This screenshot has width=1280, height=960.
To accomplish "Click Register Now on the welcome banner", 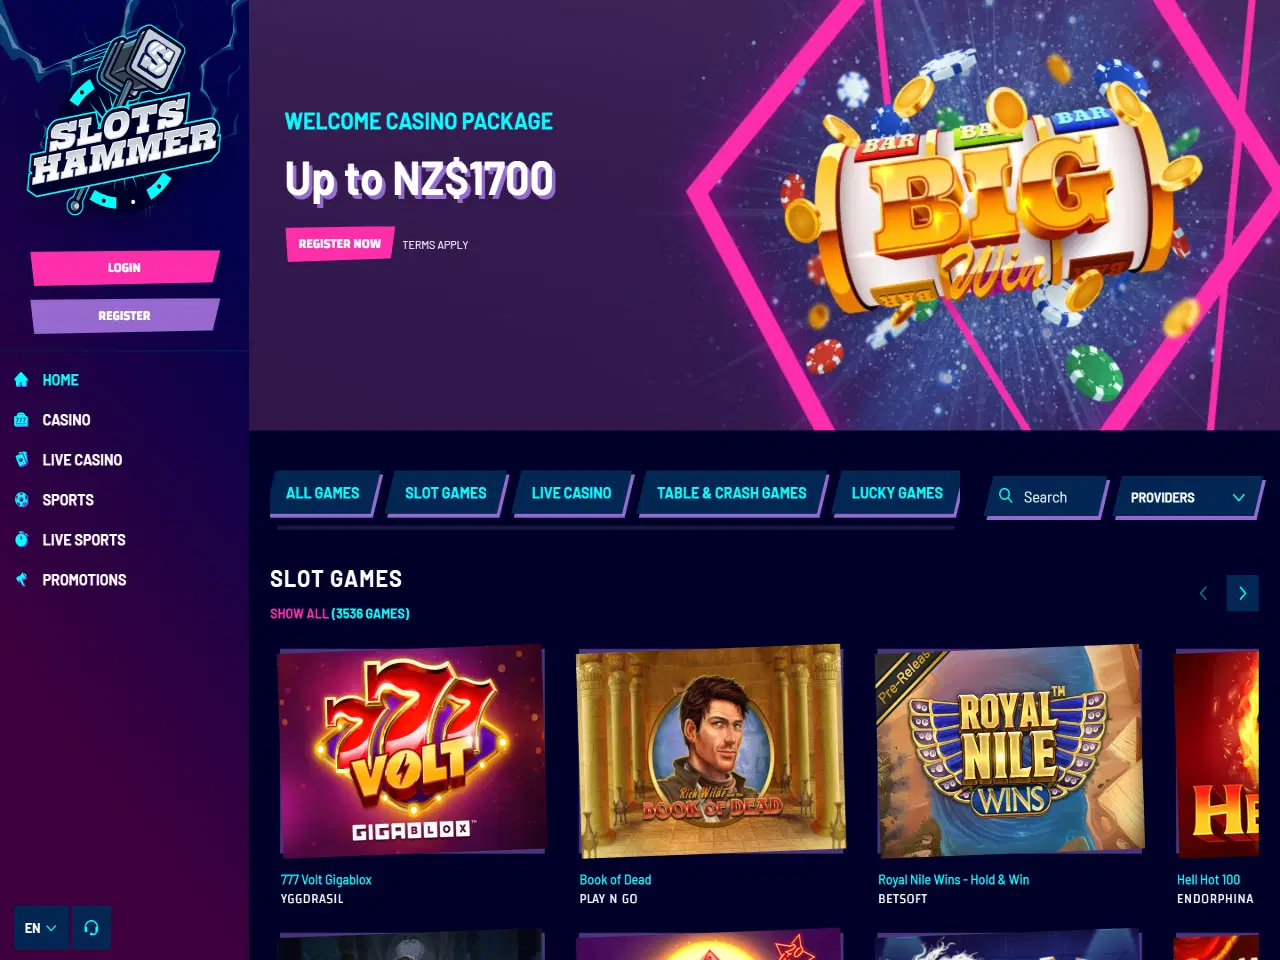I will point(340,244).
